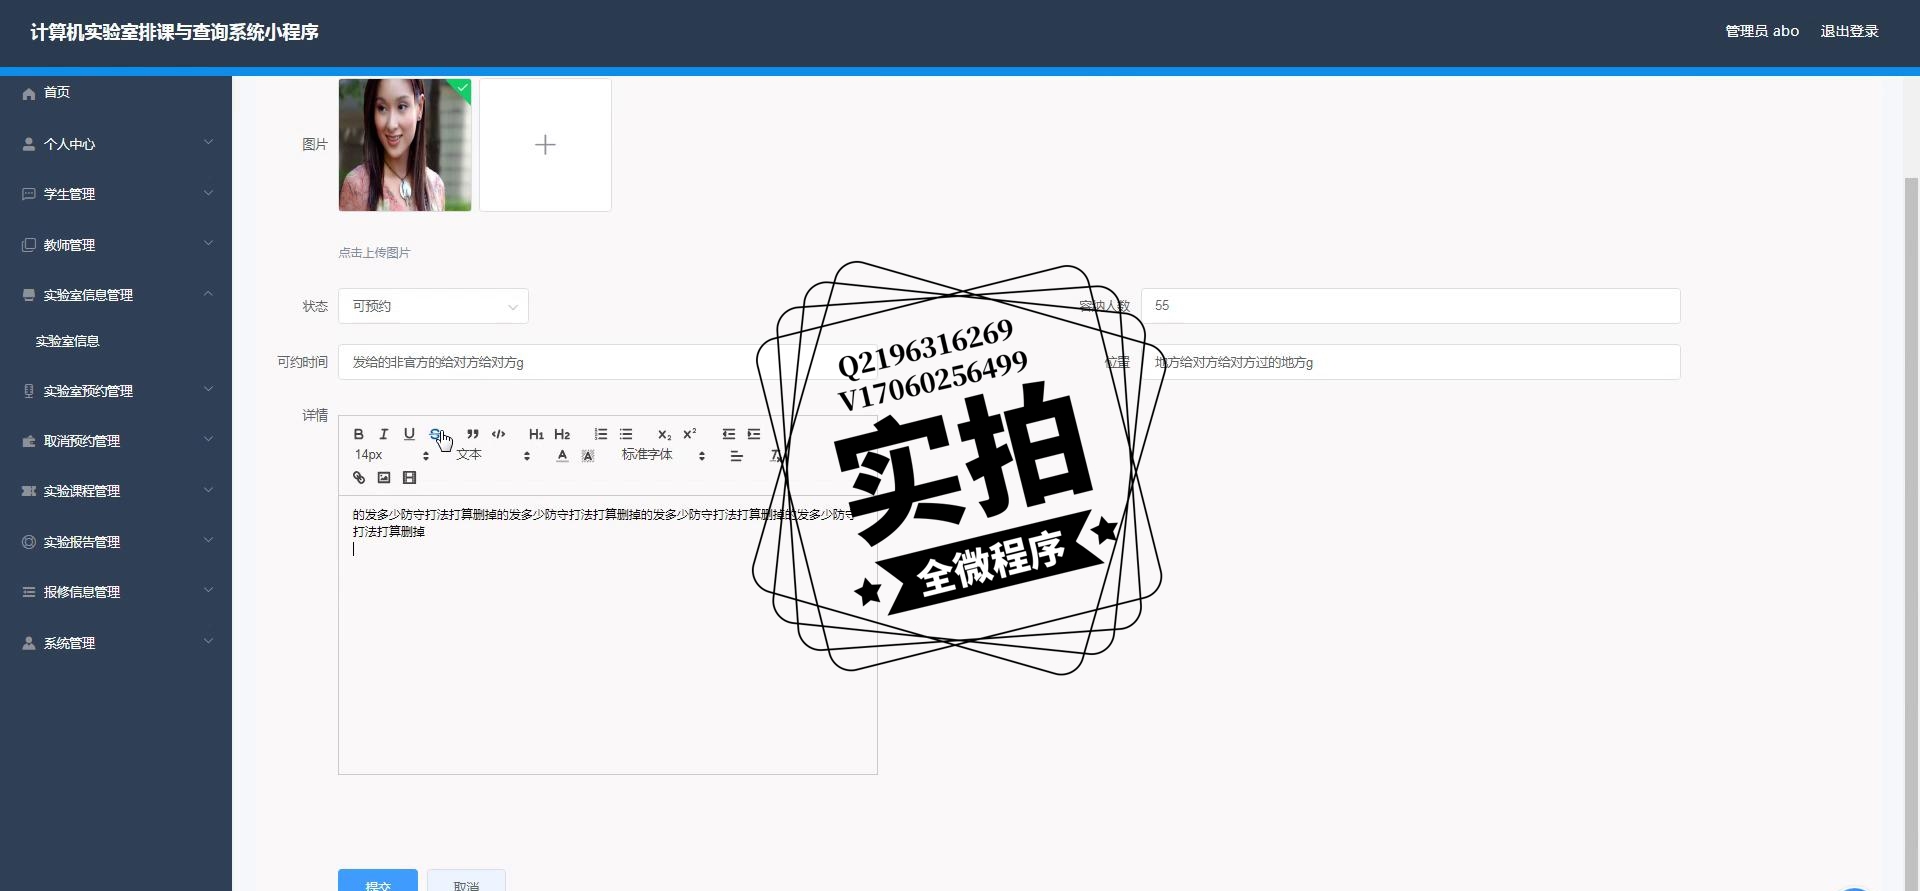Viewport: 1920px width, 891px height.
Task: Click the 管理员 abo account label
Action: (x=1762, y=32)
